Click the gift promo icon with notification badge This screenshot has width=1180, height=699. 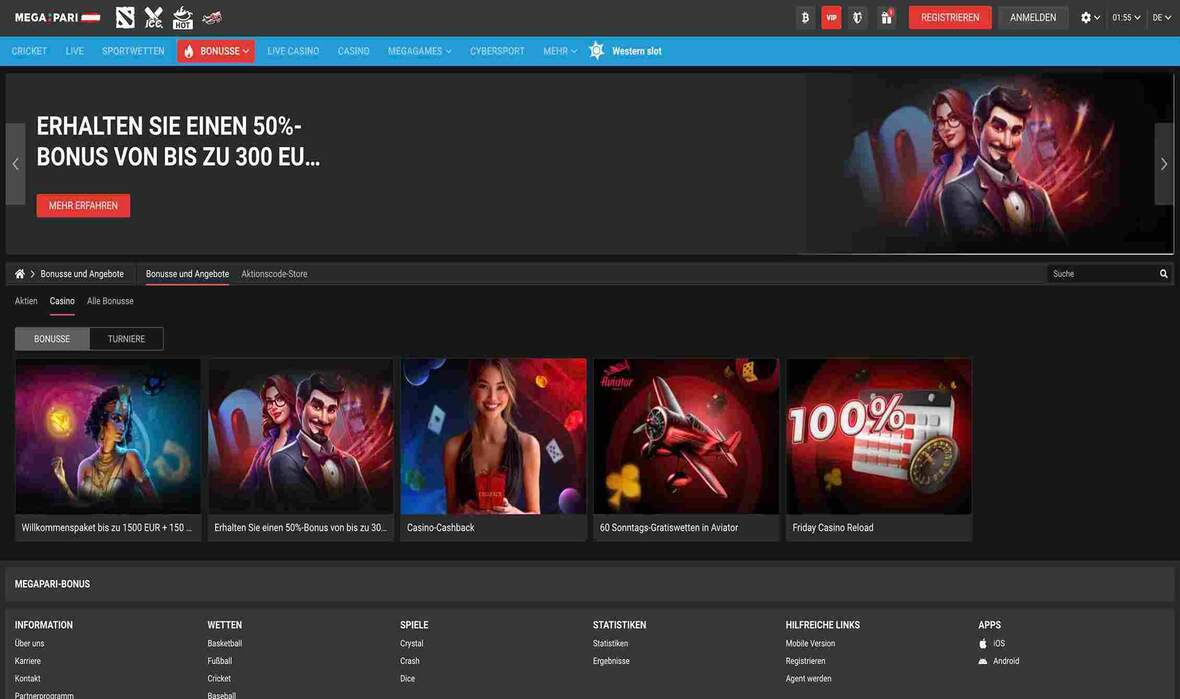point(885,16)
